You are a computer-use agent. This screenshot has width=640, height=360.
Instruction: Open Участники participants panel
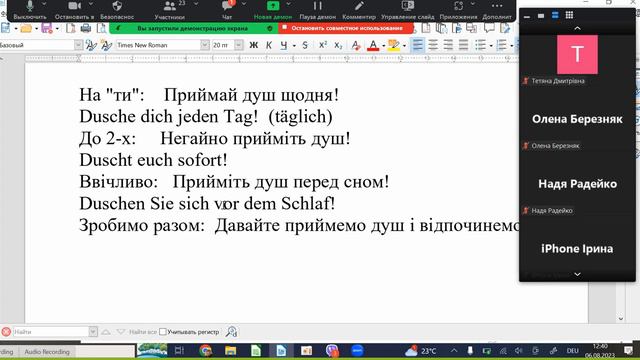click(x=169, y=10)
